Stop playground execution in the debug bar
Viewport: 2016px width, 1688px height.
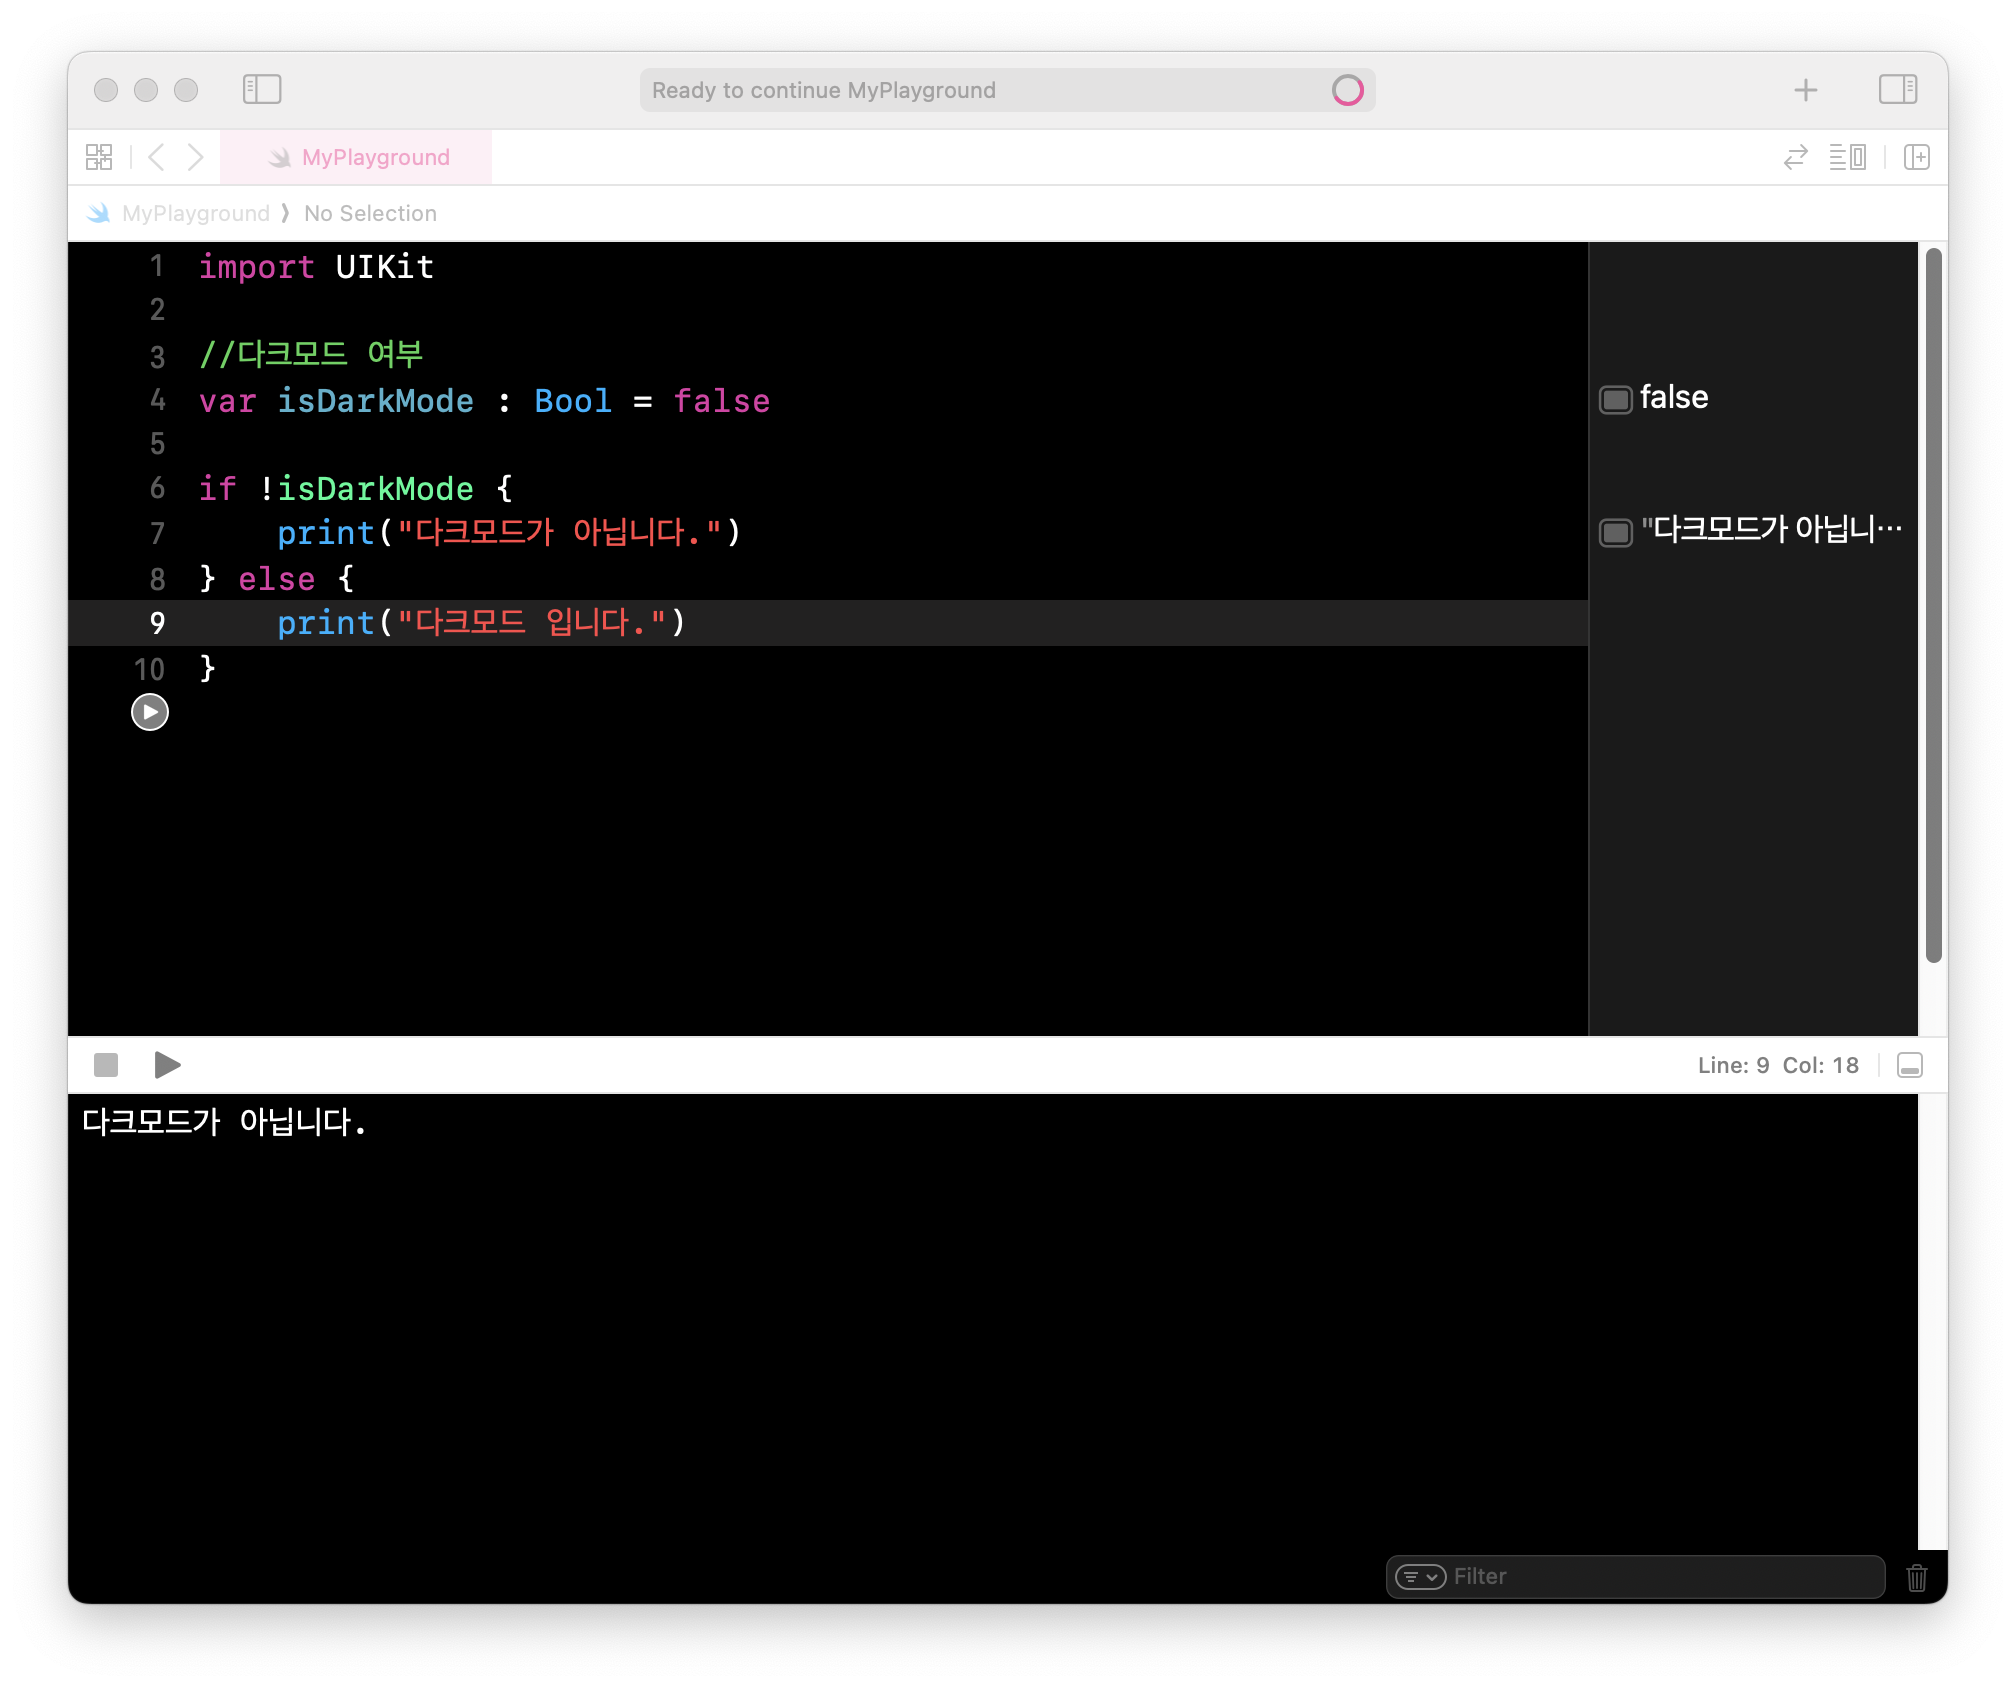106,1065
